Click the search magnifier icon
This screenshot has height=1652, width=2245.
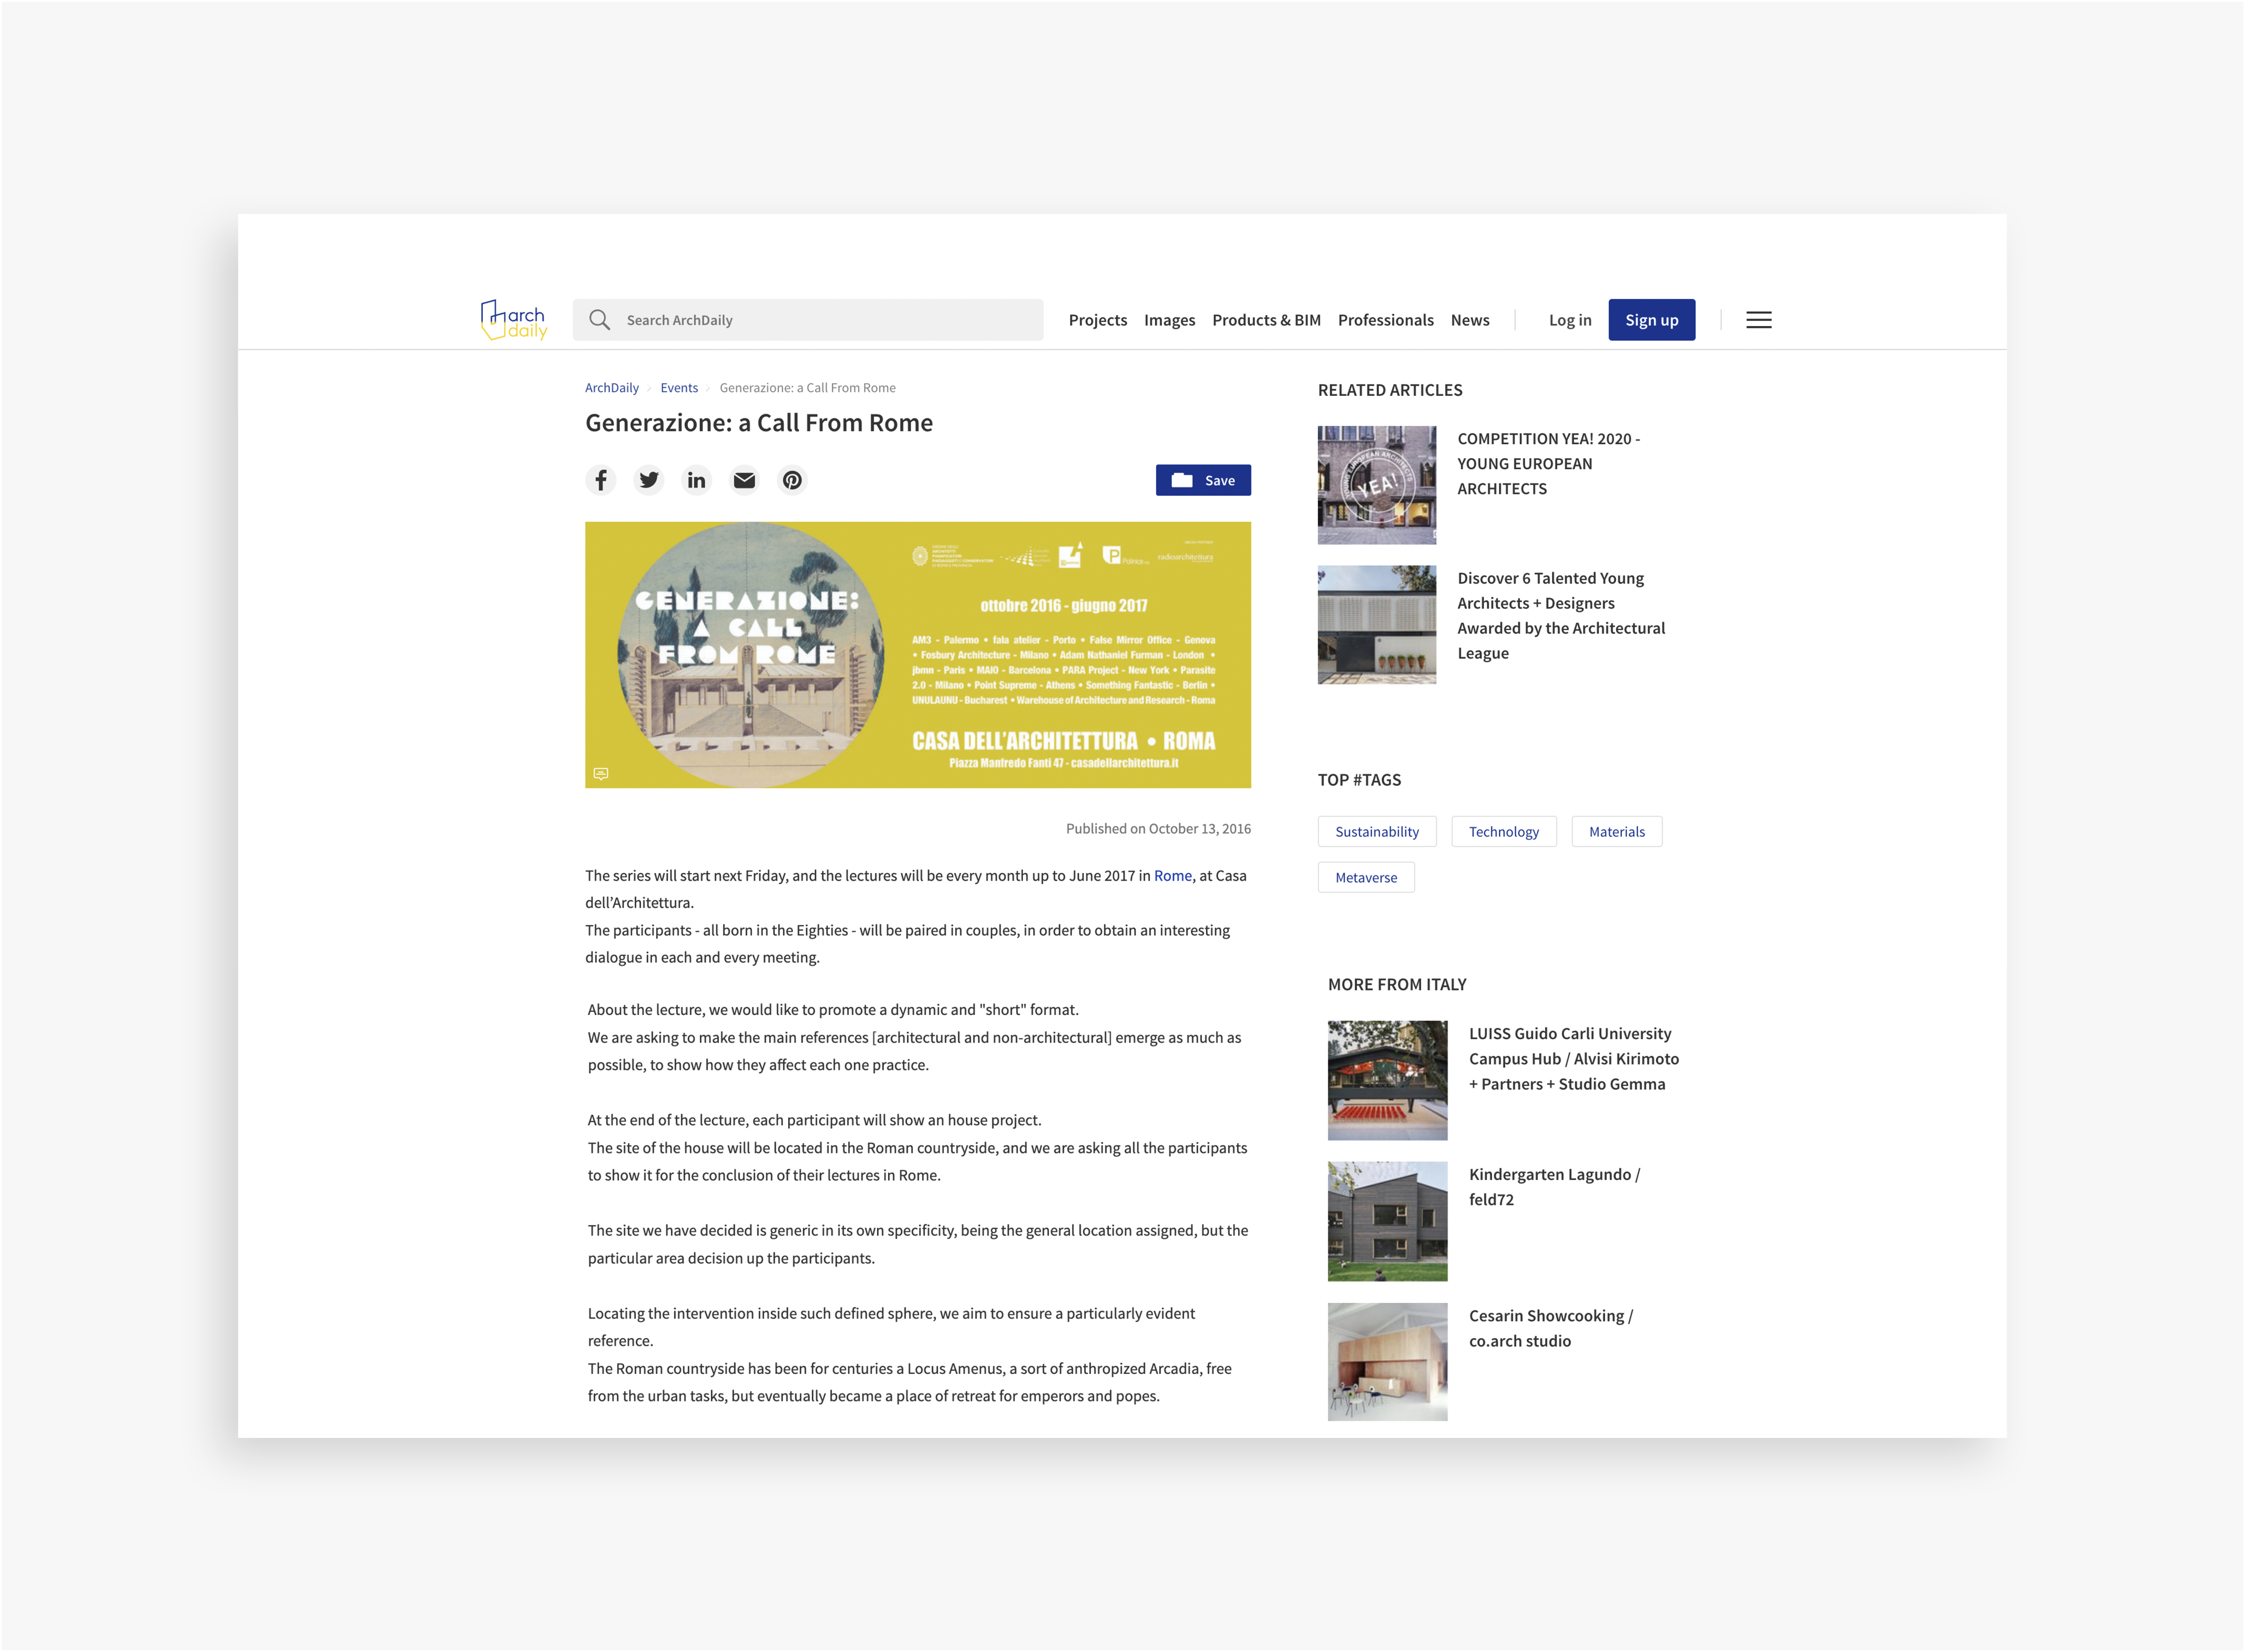click(x=599, y=320)
